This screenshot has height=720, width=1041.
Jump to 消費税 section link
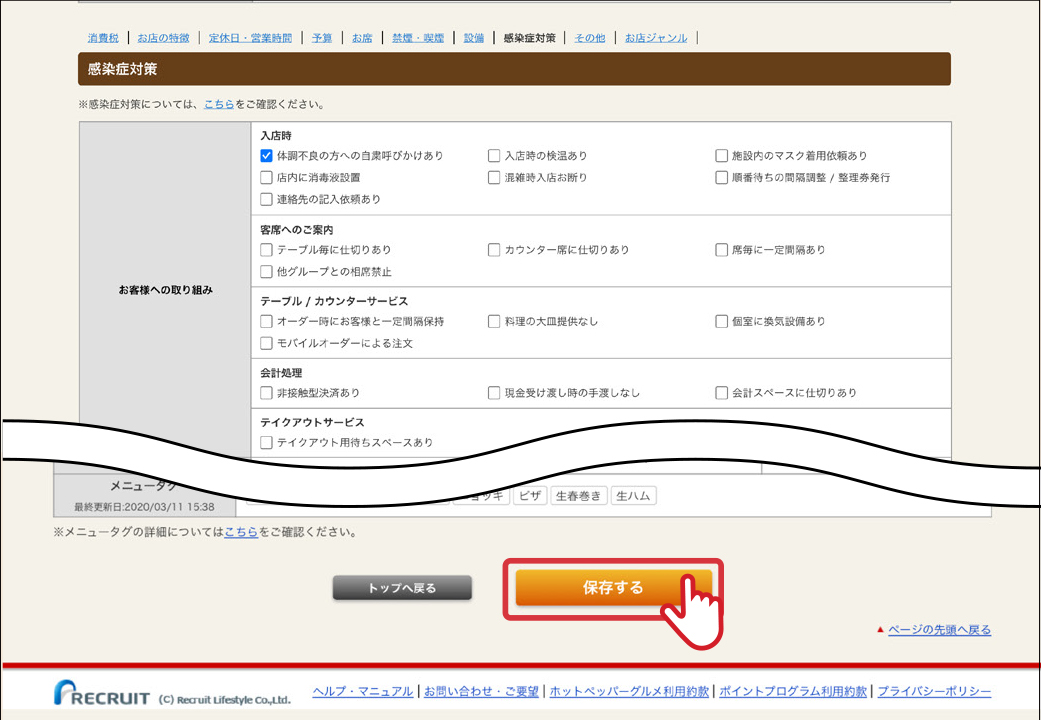coord(103,38)
